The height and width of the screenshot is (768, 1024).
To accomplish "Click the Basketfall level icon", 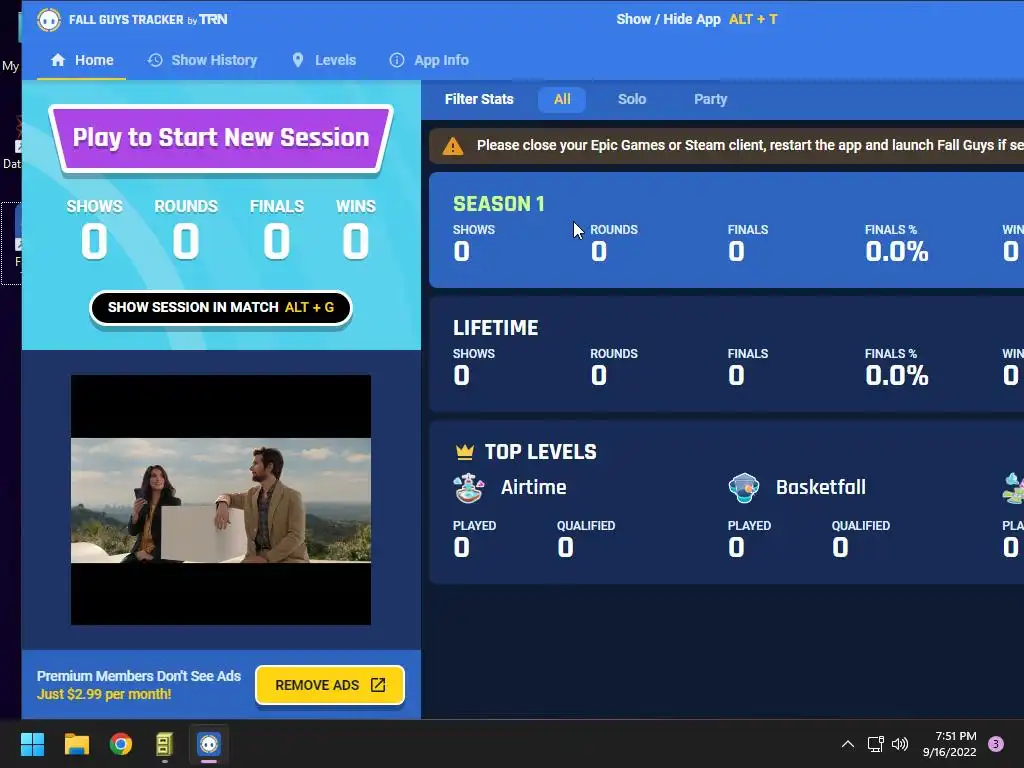I will [744, 488].
